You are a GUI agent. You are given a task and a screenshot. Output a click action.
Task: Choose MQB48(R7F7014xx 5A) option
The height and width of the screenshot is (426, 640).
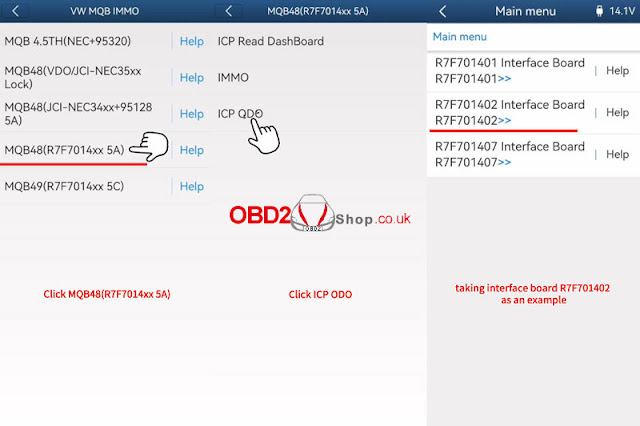point(64,150)
